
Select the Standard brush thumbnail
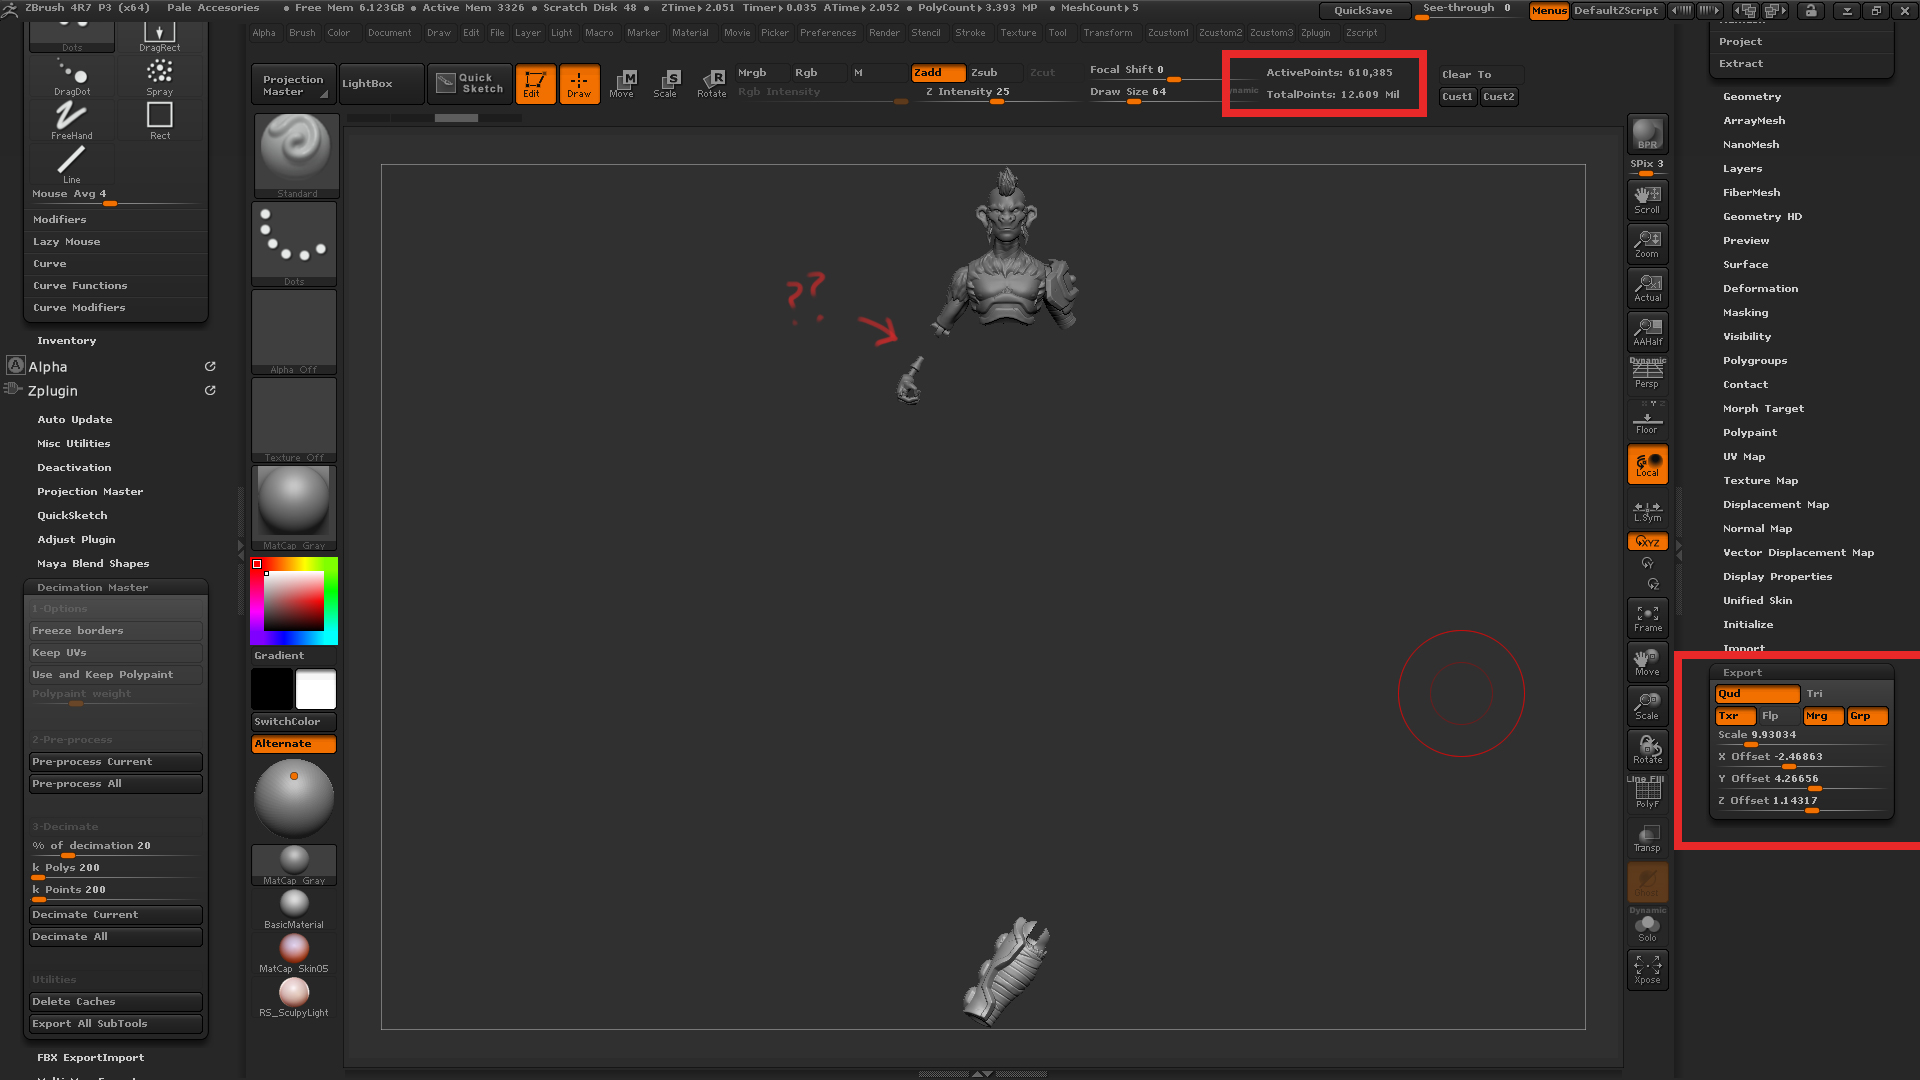[x=296, y=156]
